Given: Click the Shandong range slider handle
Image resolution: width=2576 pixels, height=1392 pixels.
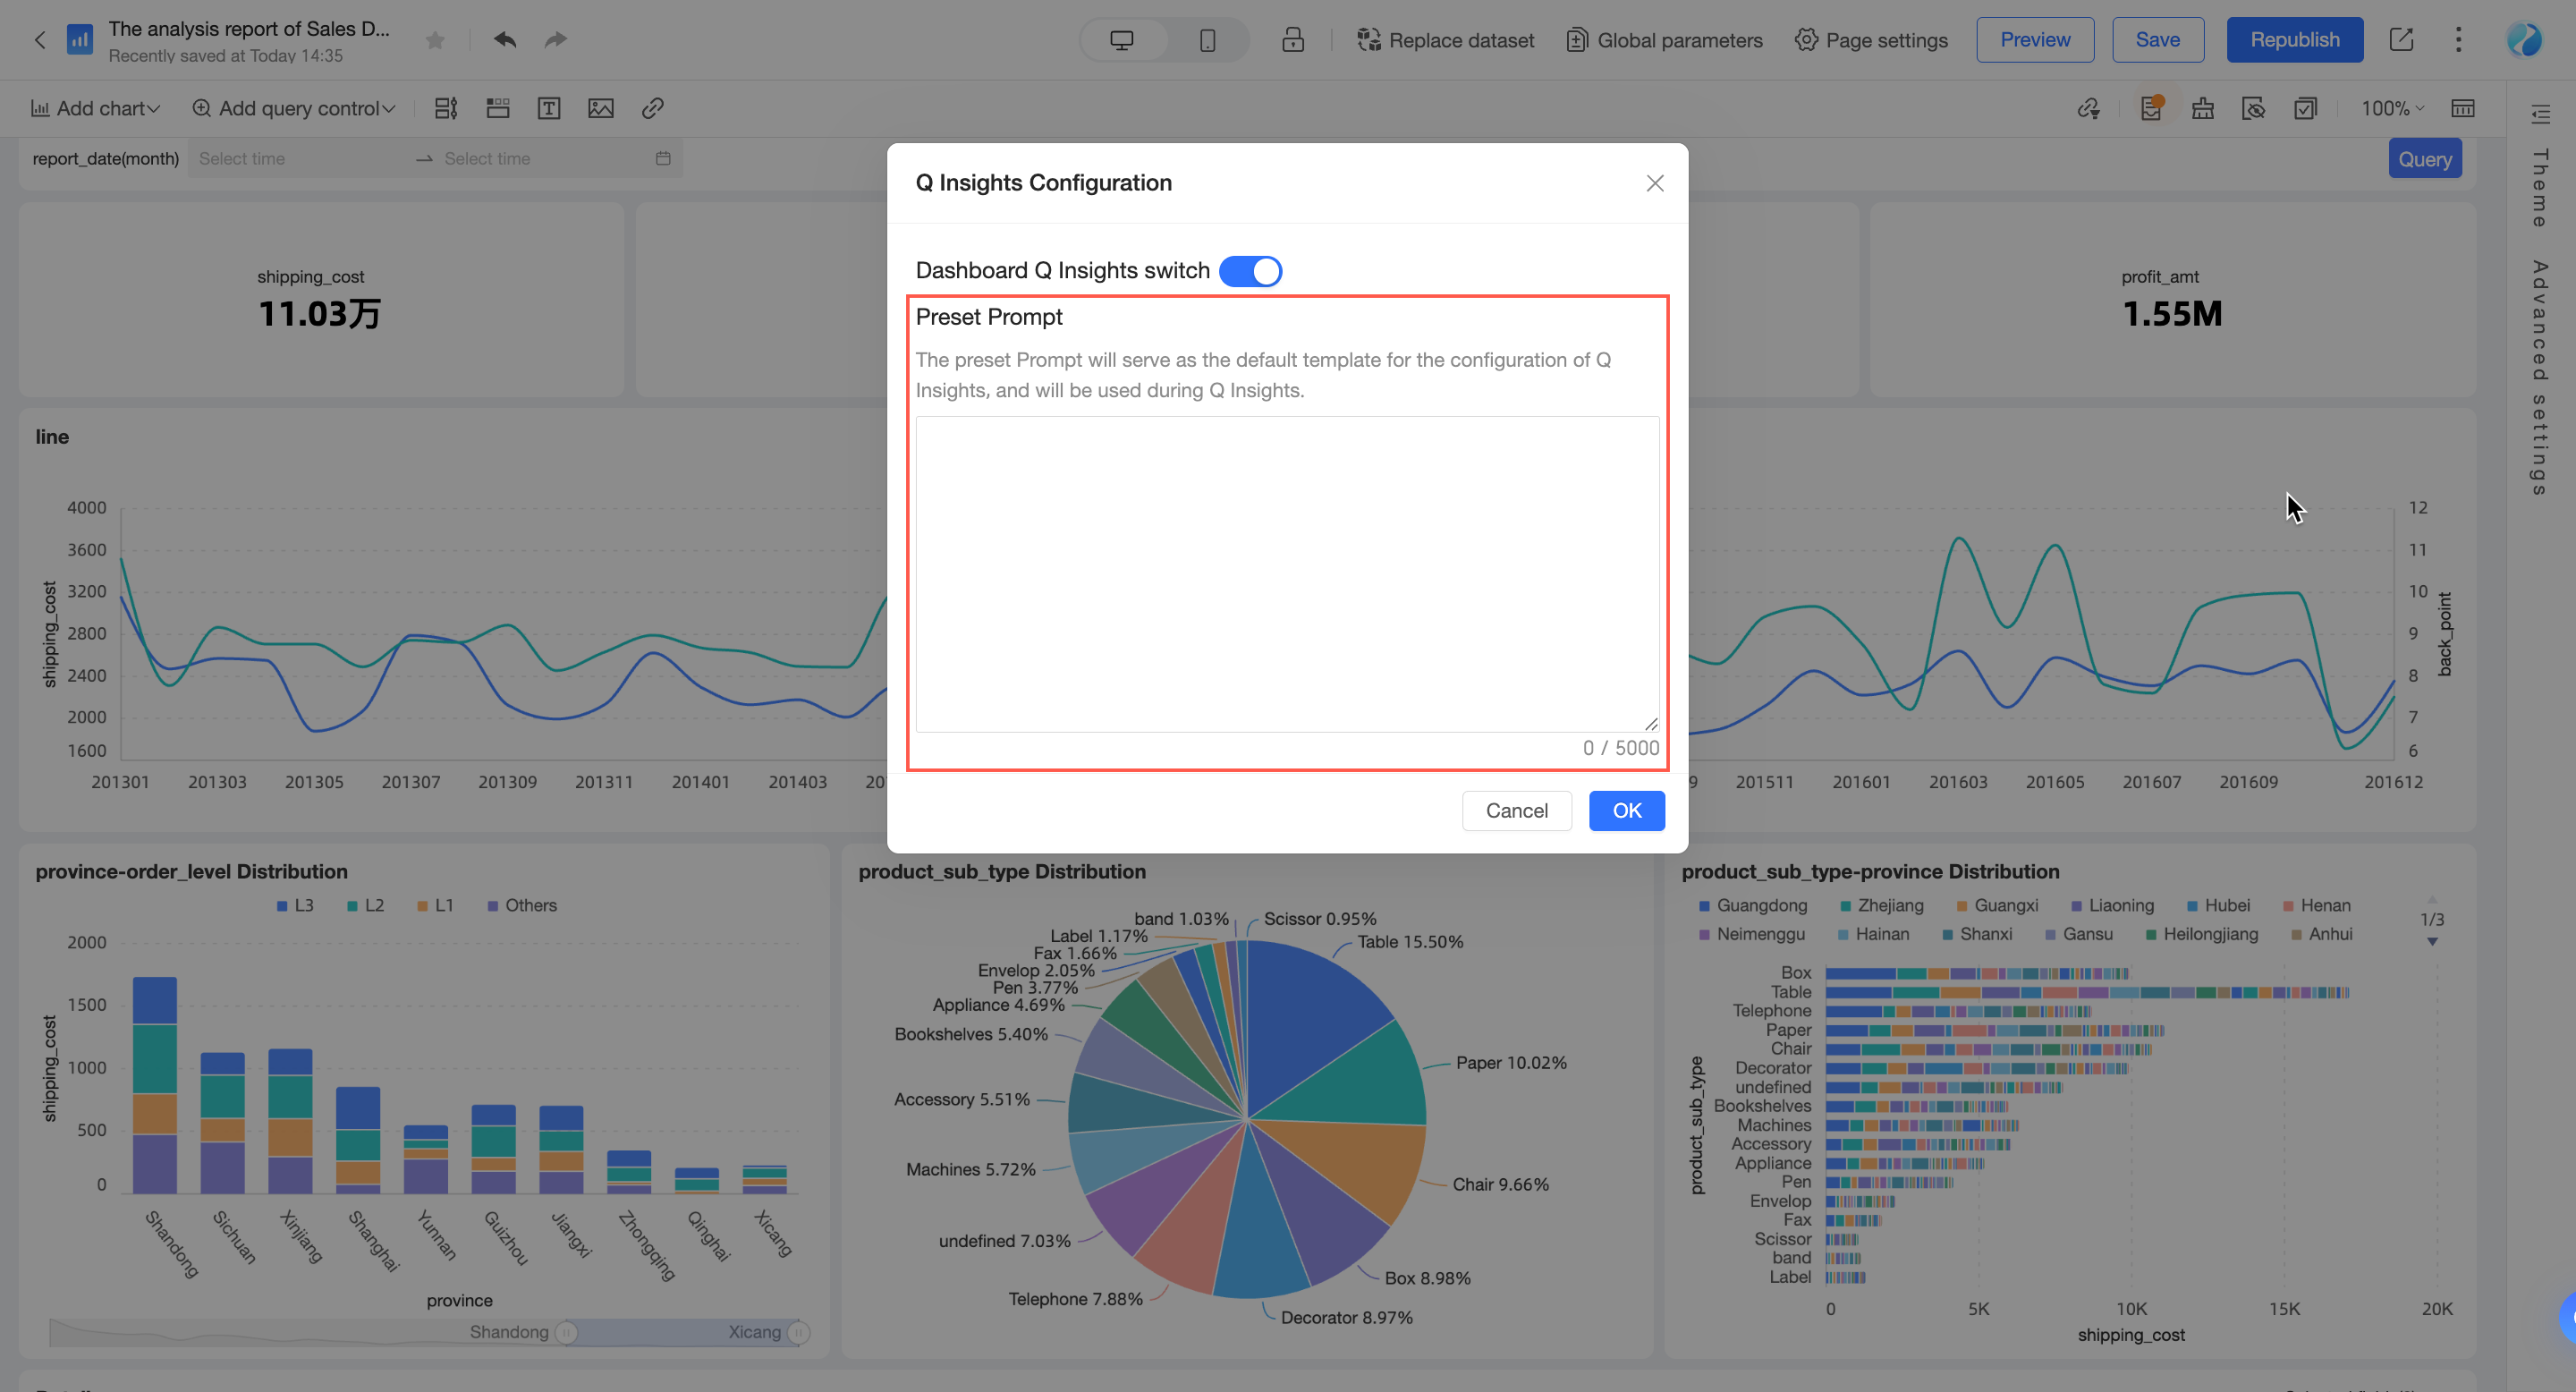Looking at the screenshot, I should point(566,1332).
